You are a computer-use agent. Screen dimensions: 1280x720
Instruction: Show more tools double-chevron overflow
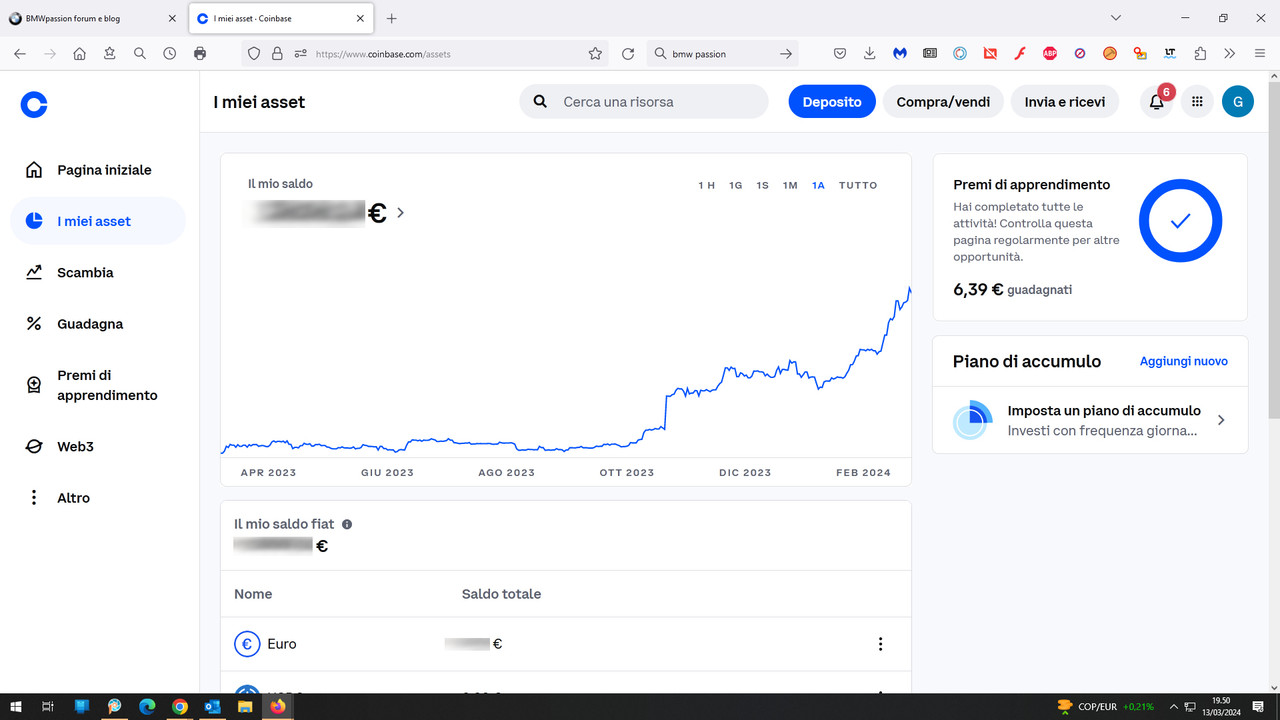point(1229,54)
